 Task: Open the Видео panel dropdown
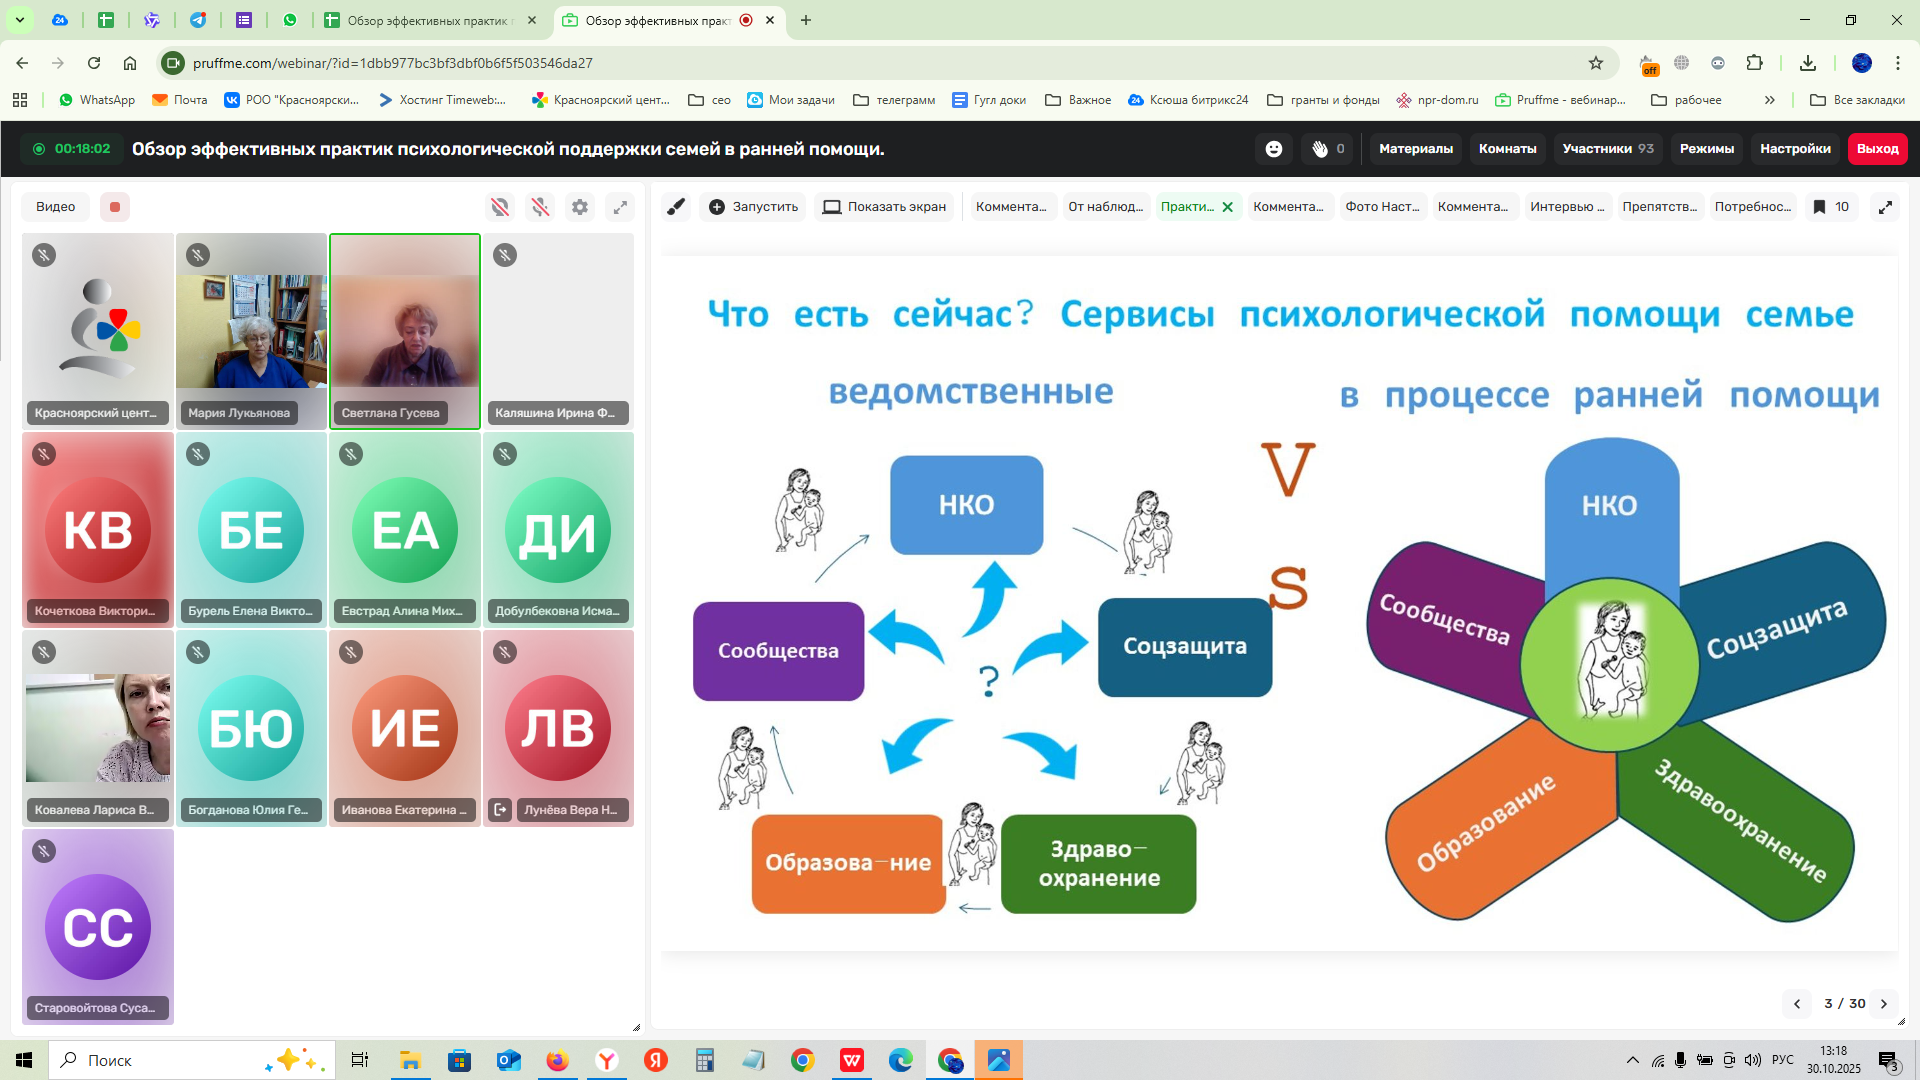56,207
